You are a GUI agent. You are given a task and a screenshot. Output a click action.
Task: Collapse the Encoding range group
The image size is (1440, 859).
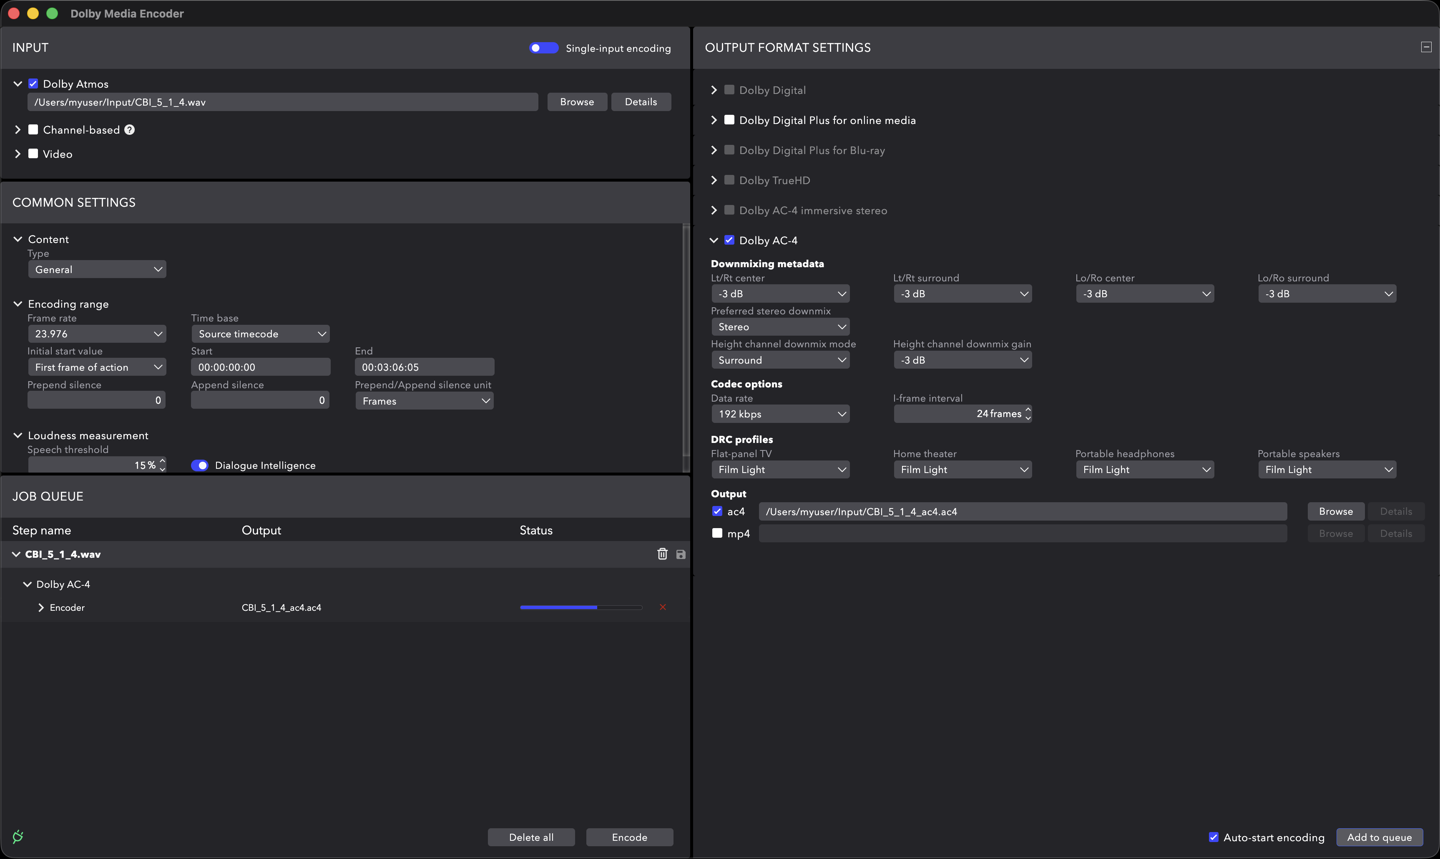click(x=18, y=304)
